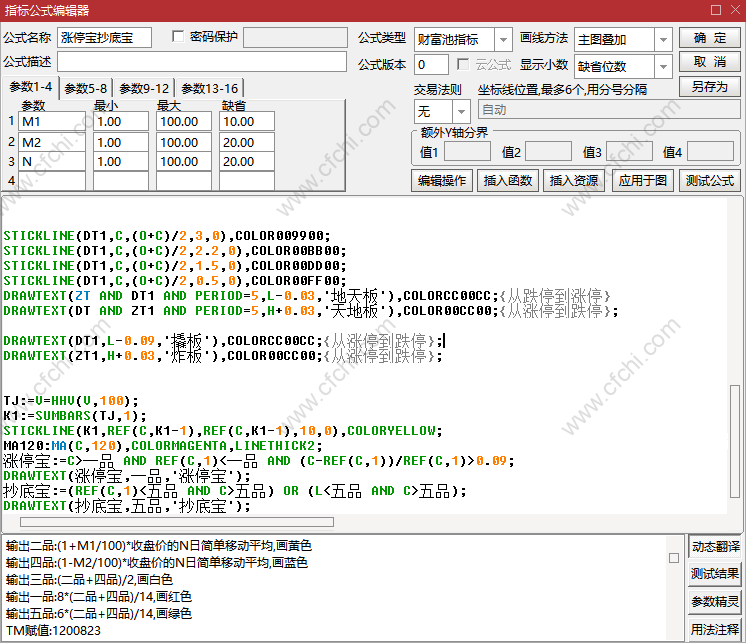This screenshot has width=746, height=643.
Task: Click the 值2 input field
Action: tap(548, 152)
